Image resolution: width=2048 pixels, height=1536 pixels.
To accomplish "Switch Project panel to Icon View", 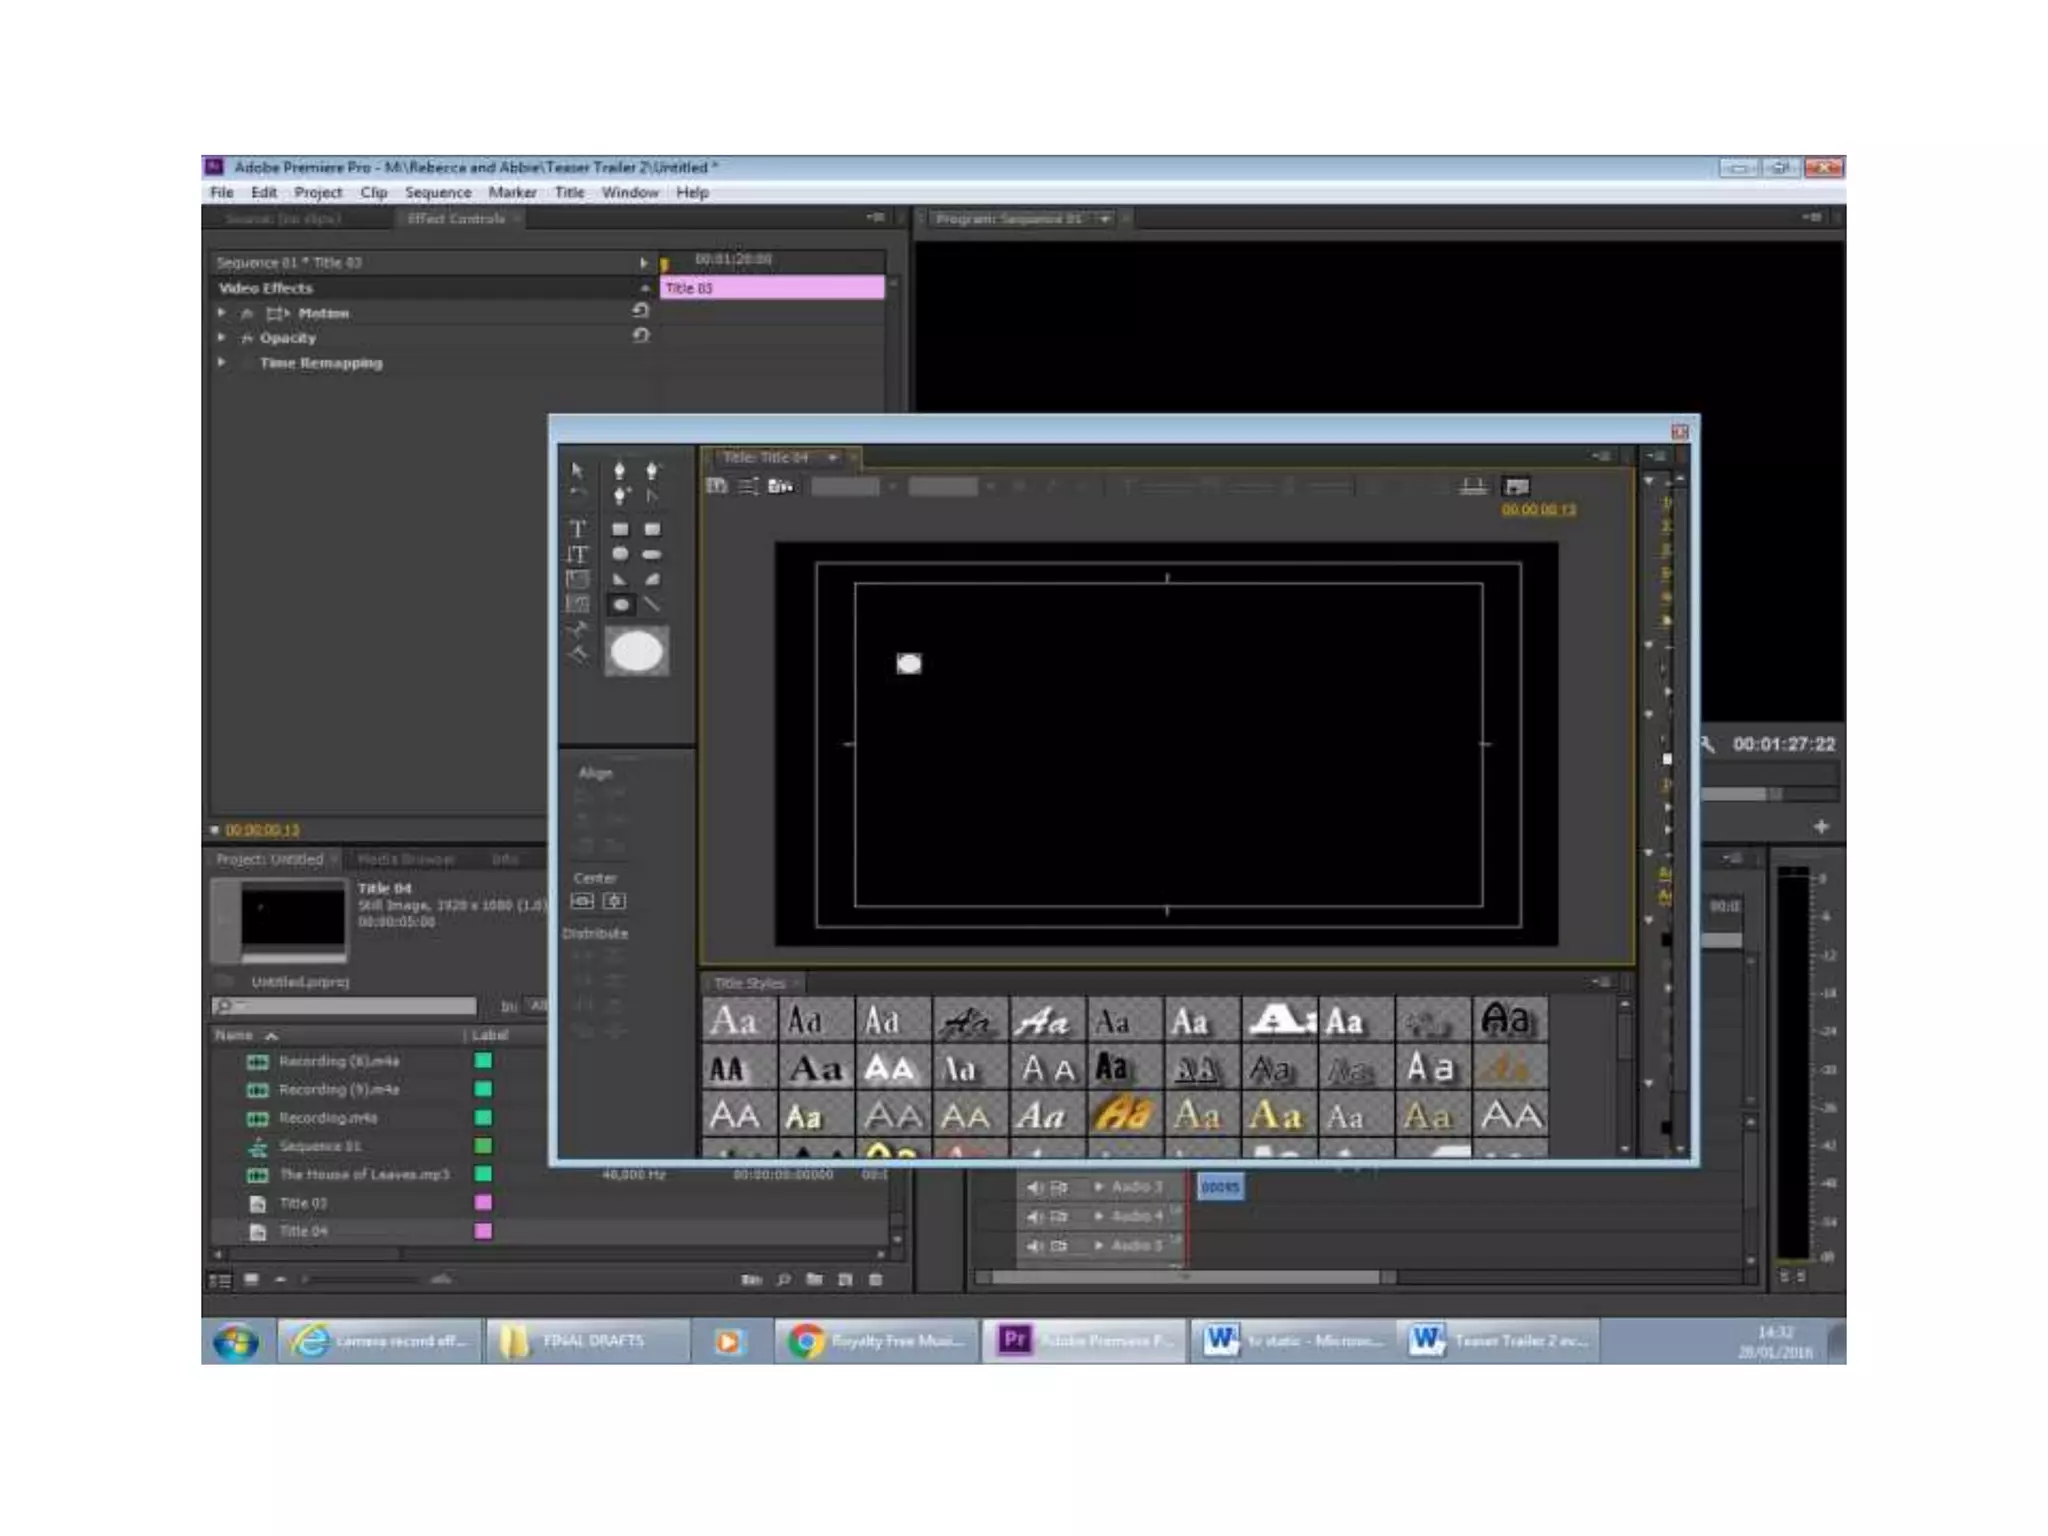I will point(251,1279).
